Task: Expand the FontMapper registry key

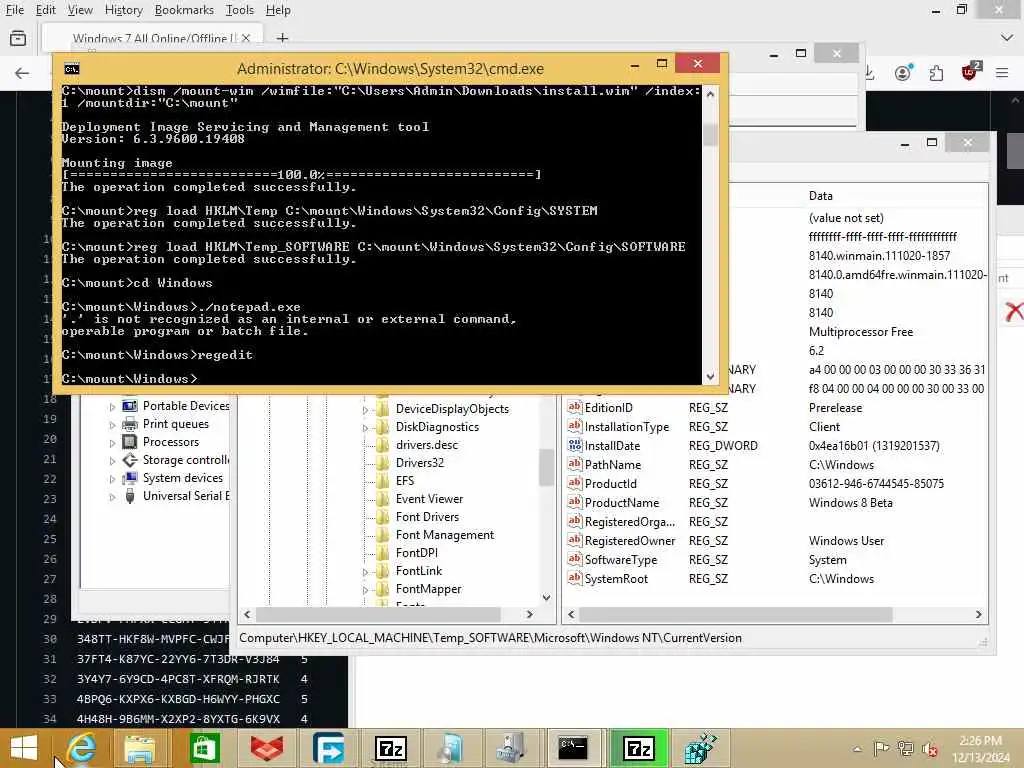Action: pos(365,590)
